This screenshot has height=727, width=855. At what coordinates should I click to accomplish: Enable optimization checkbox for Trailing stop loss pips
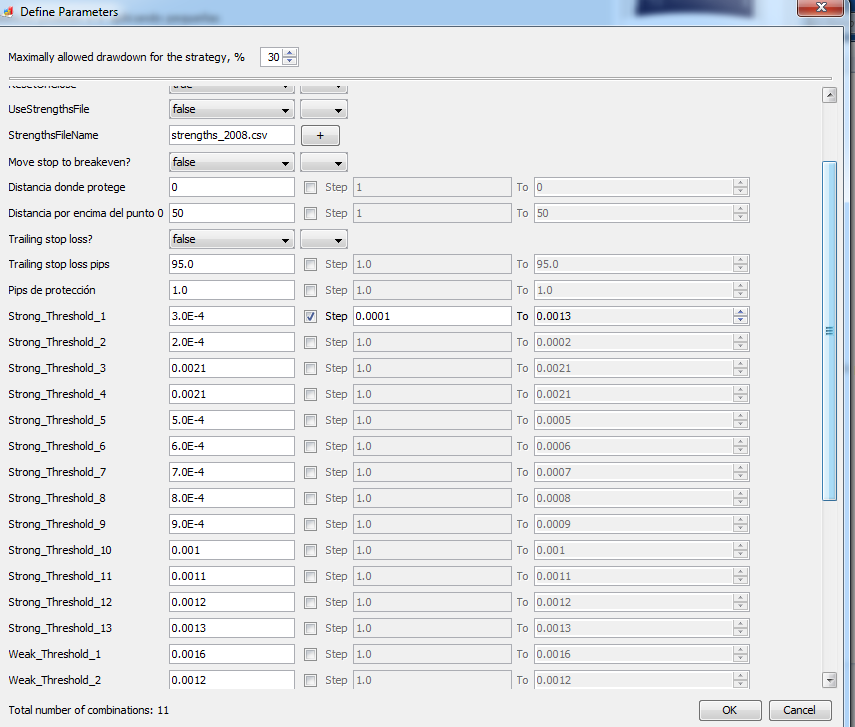click(x=310, y=264)
